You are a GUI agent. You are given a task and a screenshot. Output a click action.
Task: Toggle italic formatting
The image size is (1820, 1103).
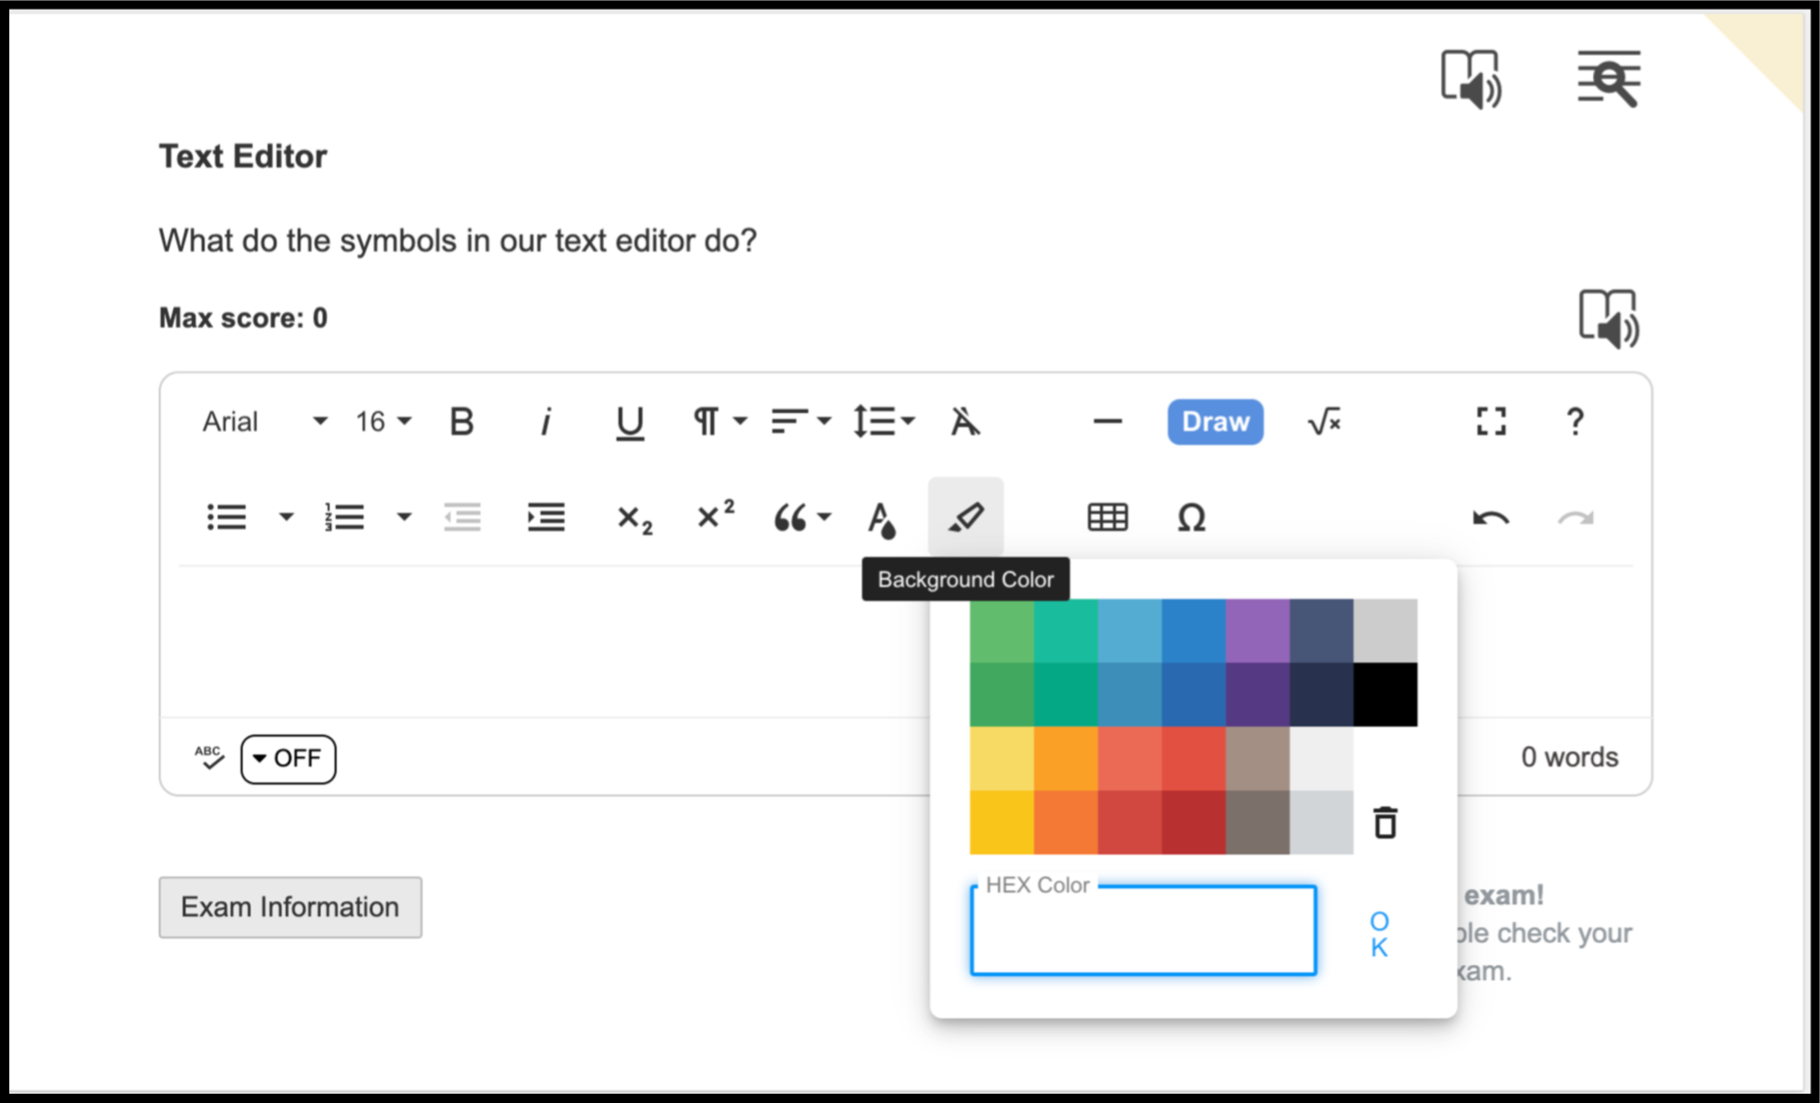pos(545,422)
